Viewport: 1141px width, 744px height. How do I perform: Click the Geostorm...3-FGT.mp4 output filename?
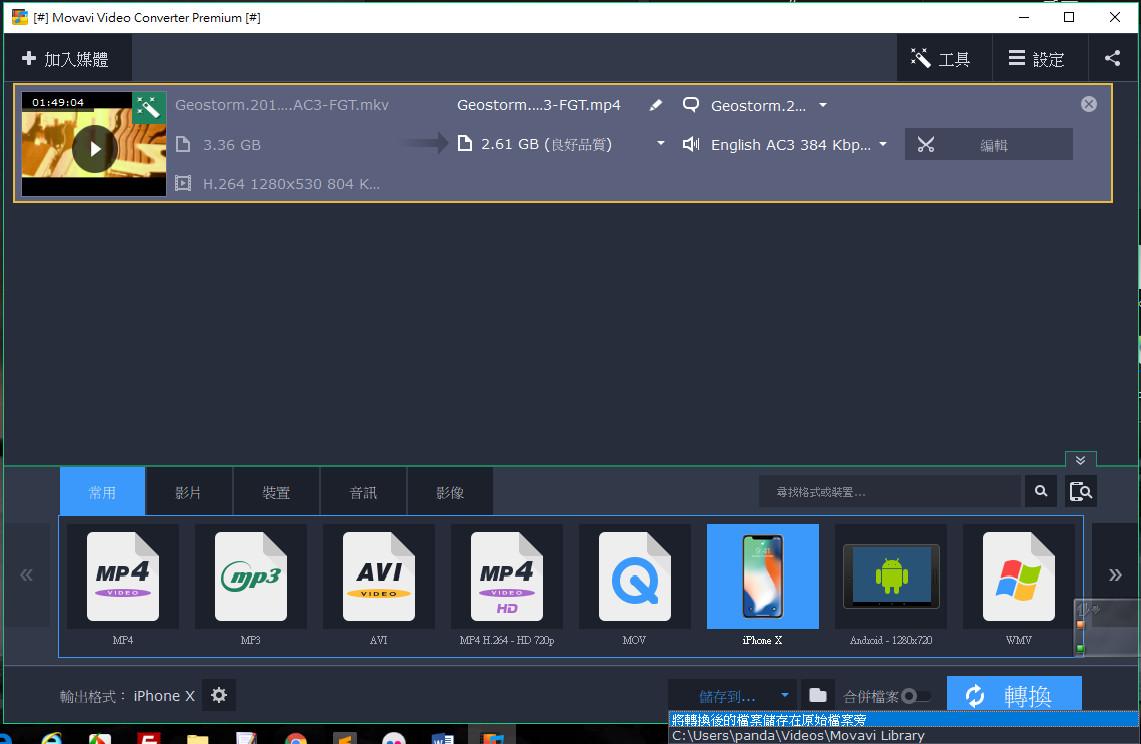coord(538,105)
